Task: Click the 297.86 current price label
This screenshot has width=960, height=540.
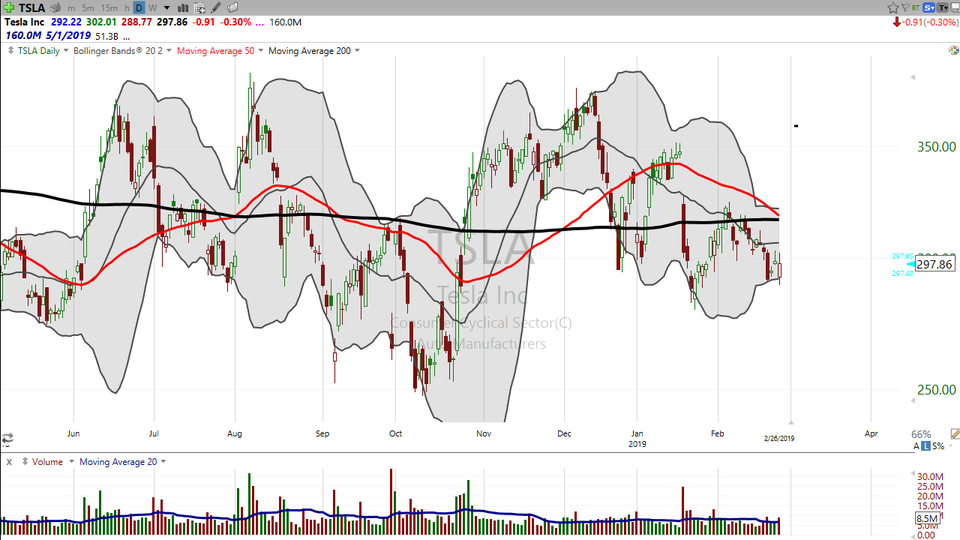Action: tap(934, 264)
